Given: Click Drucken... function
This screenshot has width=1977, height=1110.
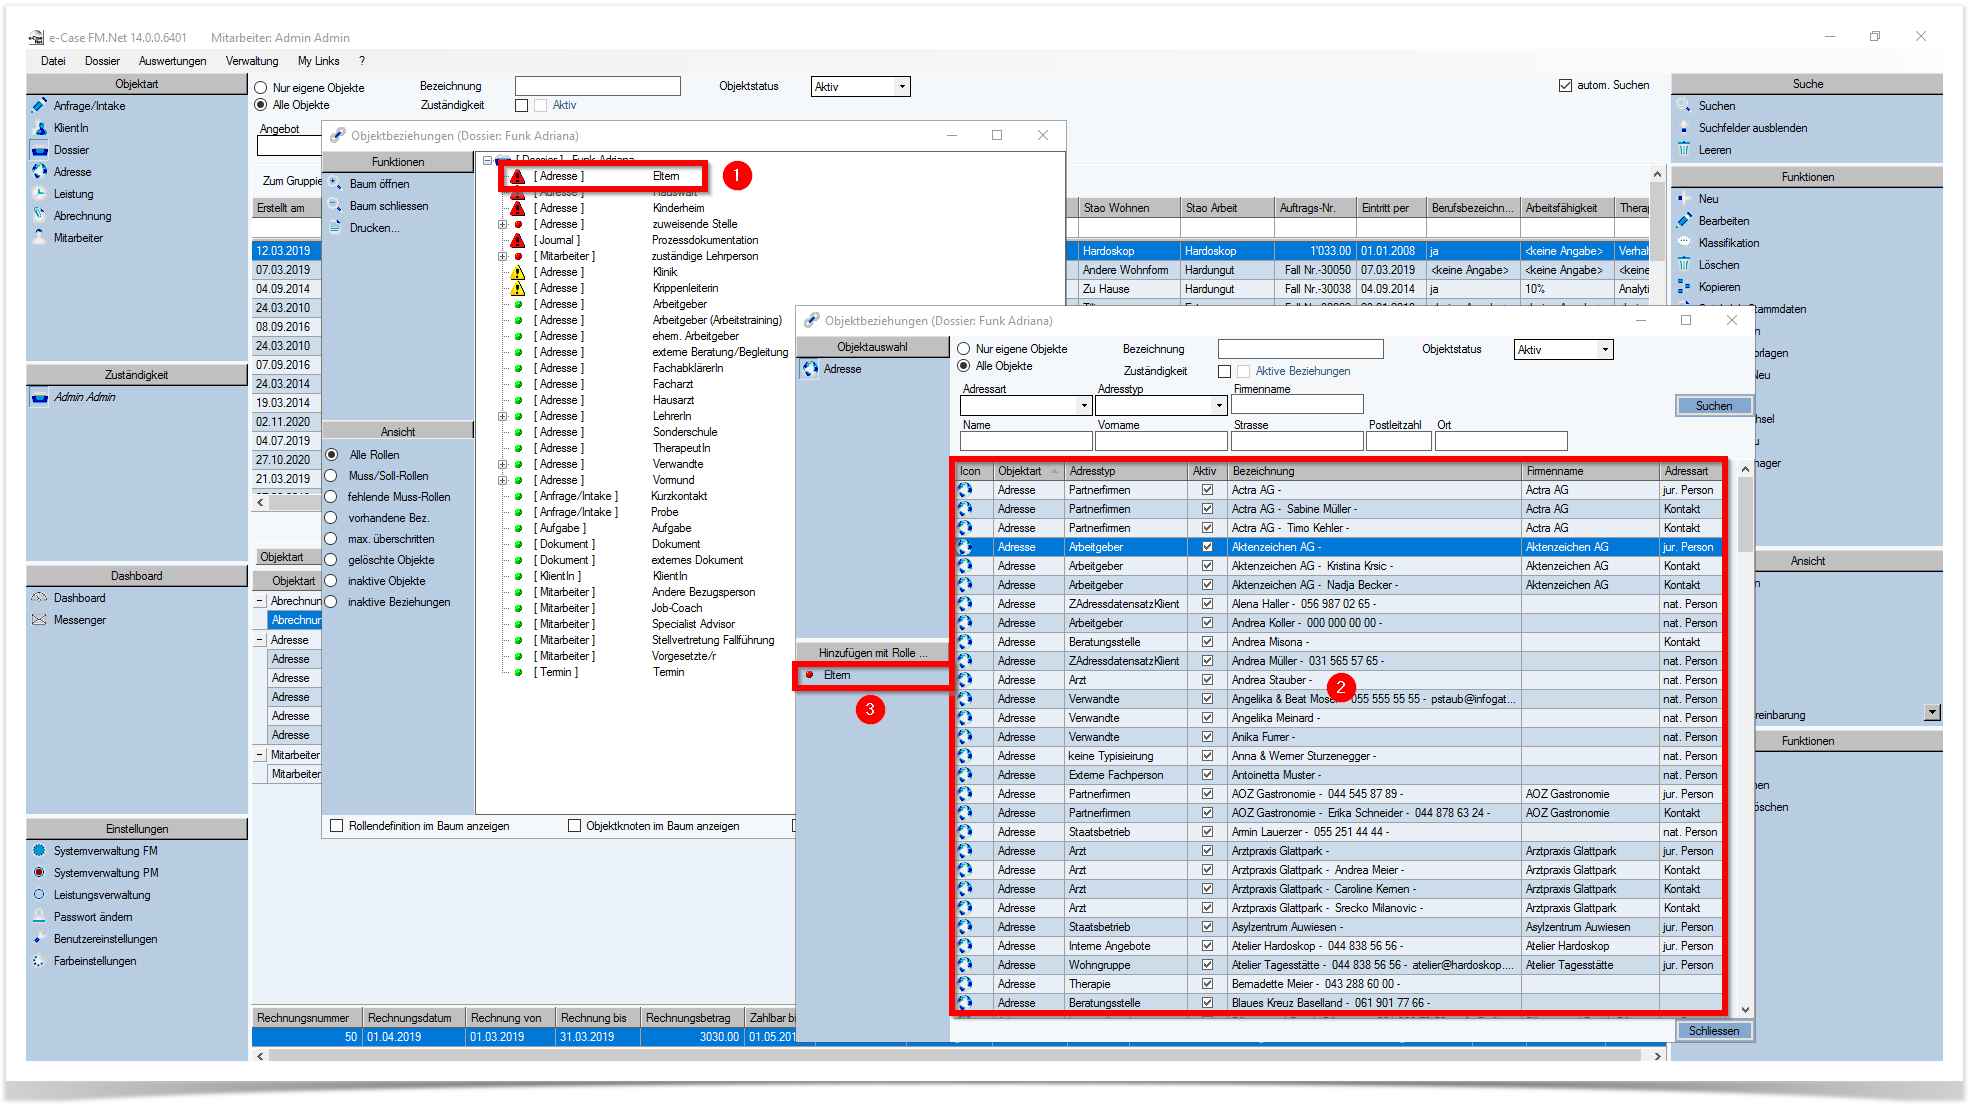Looking at the screenshot, I should pos(374,228).
